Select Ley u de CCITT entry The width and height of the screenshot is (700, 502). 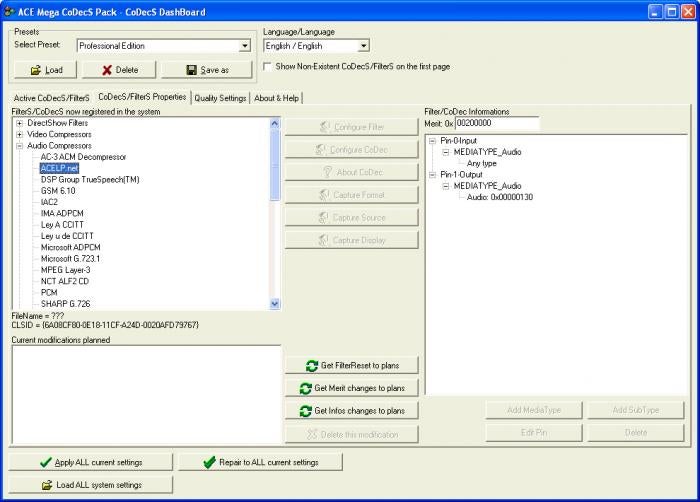67,236
